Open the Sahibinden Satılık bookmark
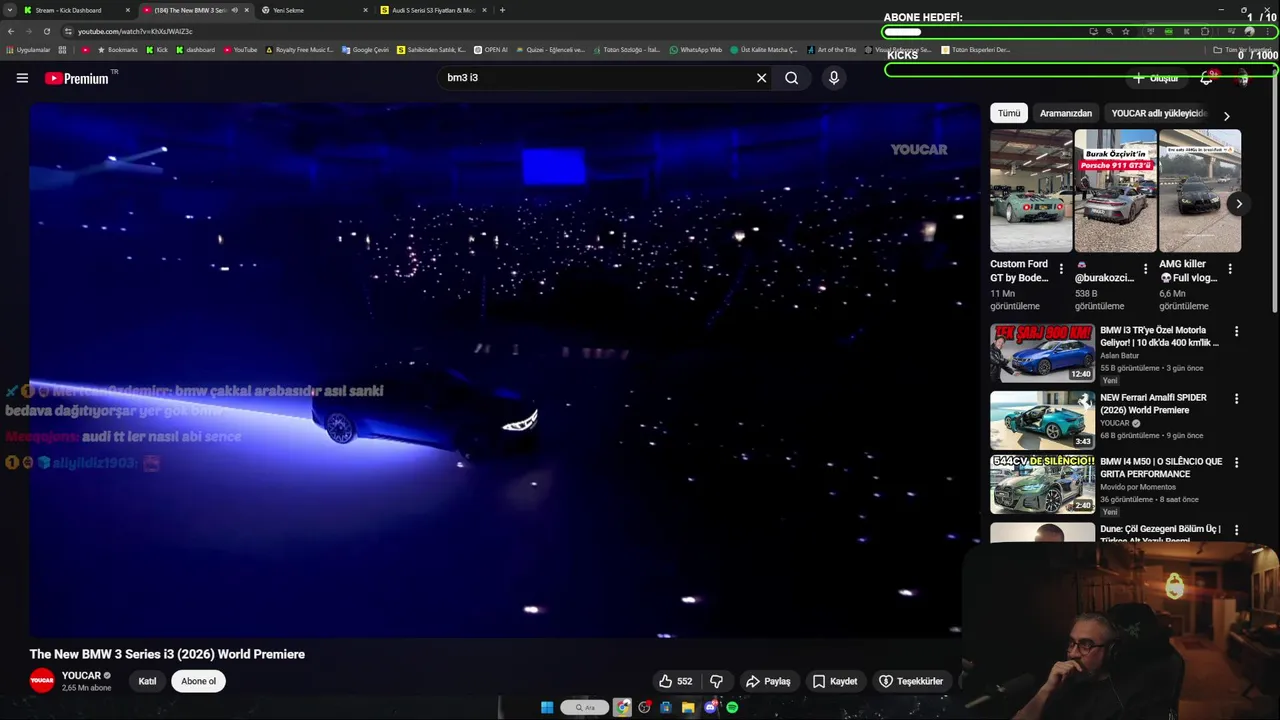Viewport: 1280px width, 720px height. click(x=432, y=49)
